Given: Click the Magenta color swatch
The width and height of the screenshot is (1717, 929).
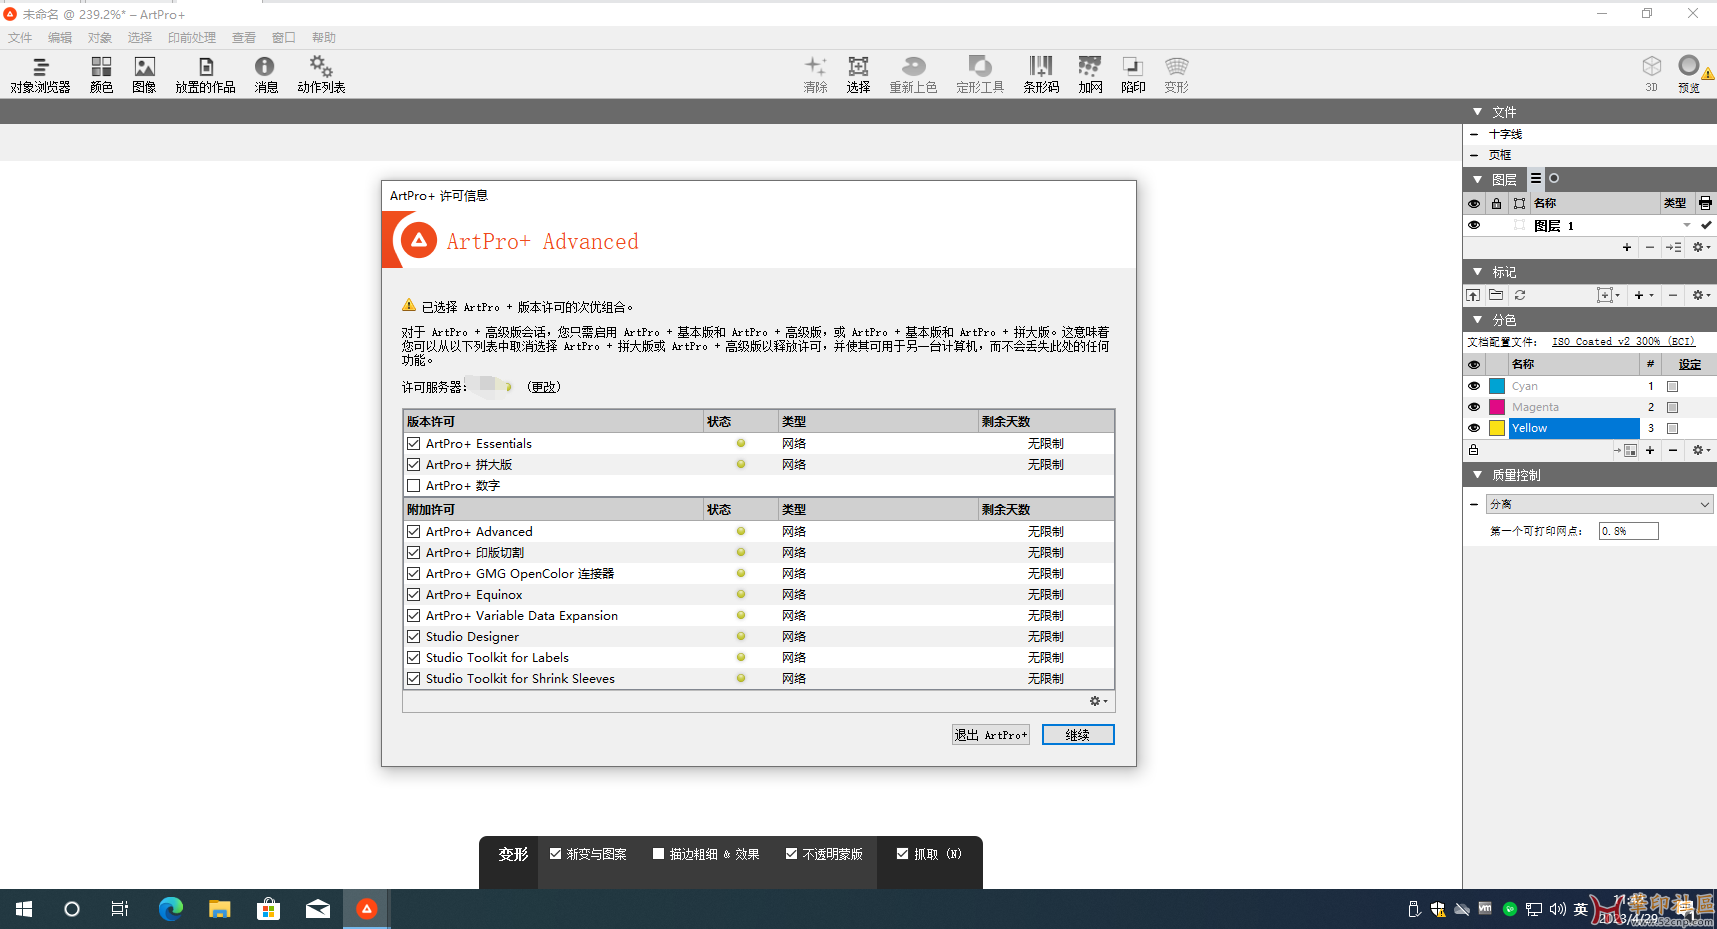Looking at the screenshot, I should [1497, 407].
